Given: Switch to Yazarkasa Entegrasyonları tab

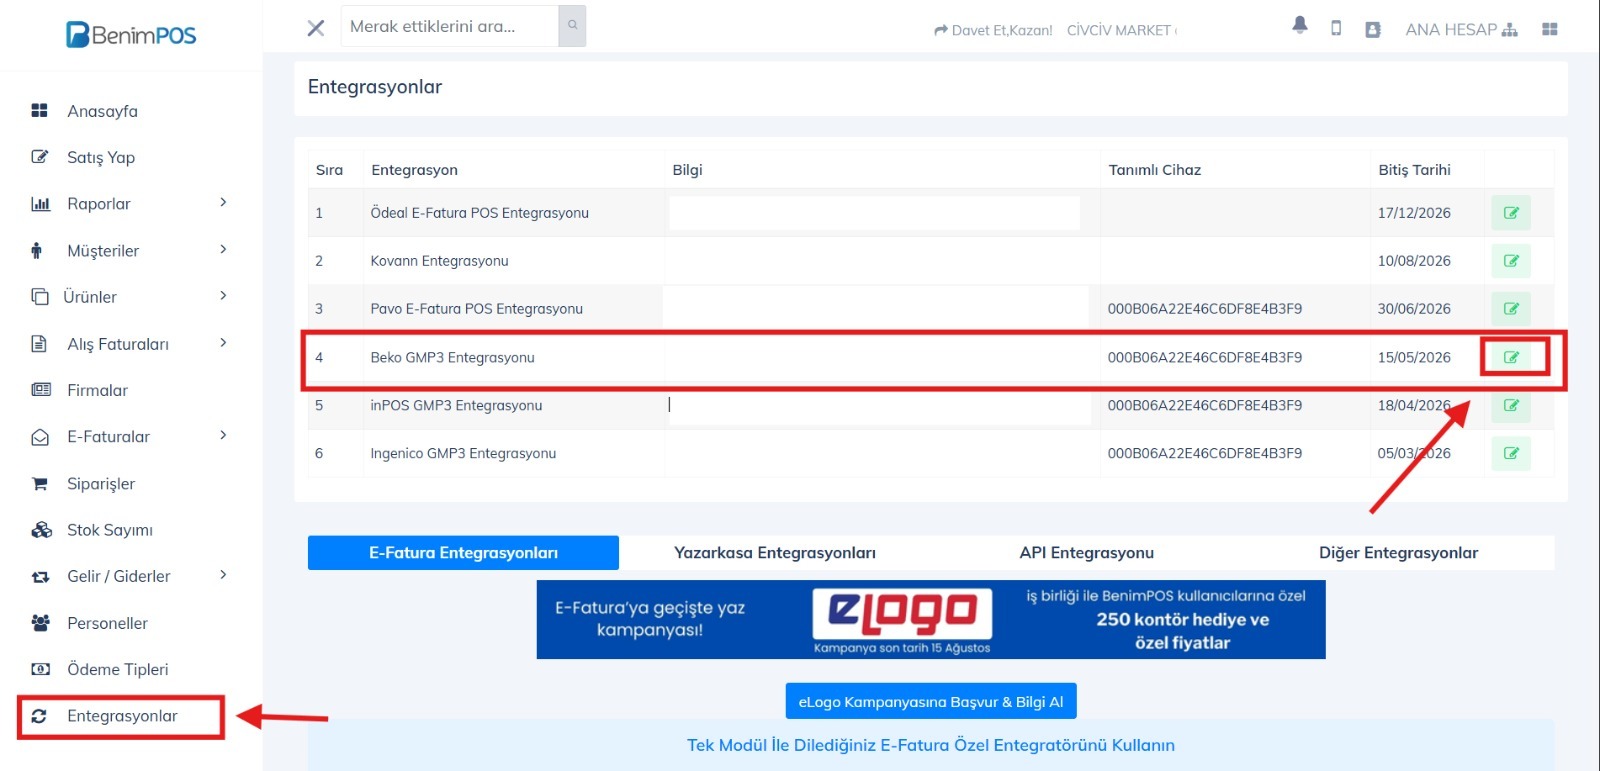Looking at the screenshot, I should click(774, 553).
